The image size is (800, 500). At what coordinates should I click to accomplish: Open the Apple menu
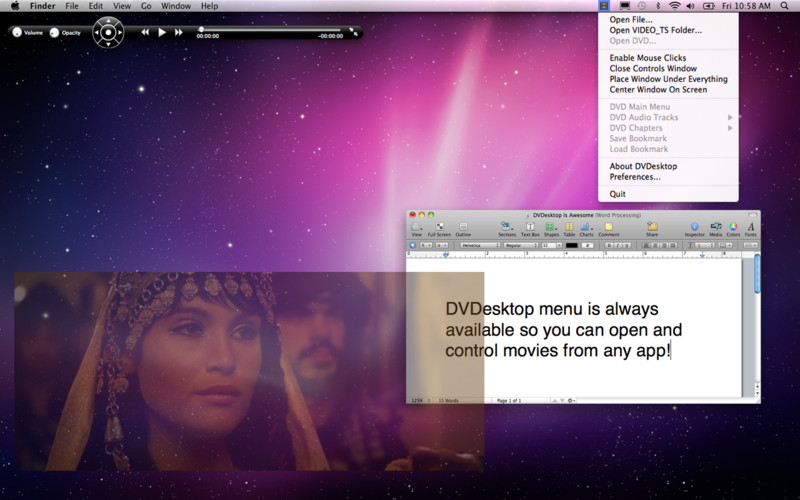coord(15,6)
